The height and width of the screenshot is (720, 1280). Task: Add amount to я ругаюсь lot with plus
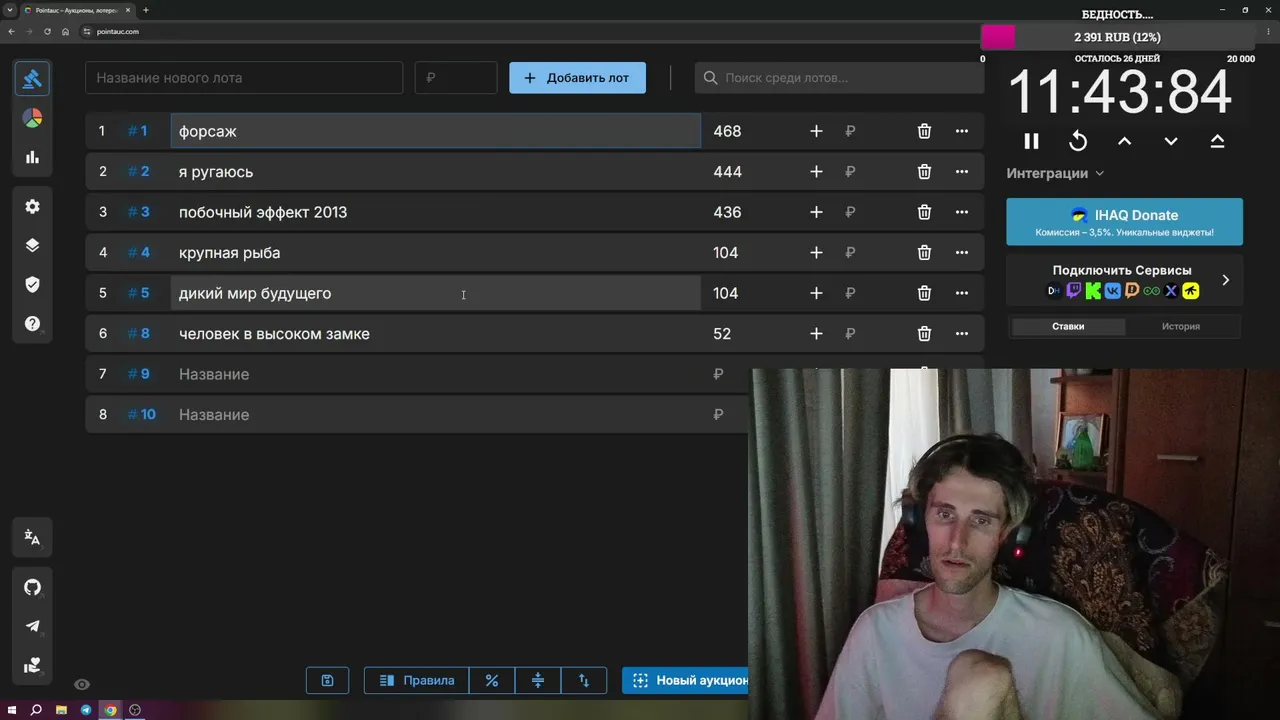[816, 172]
